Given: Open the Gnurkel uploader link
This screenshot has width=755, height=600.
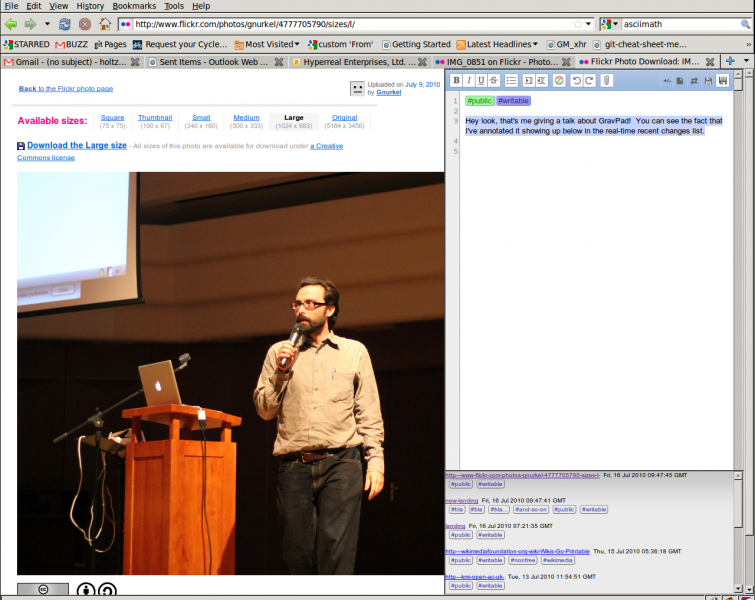Looking at the screenshot, I should tap(389, 92).
